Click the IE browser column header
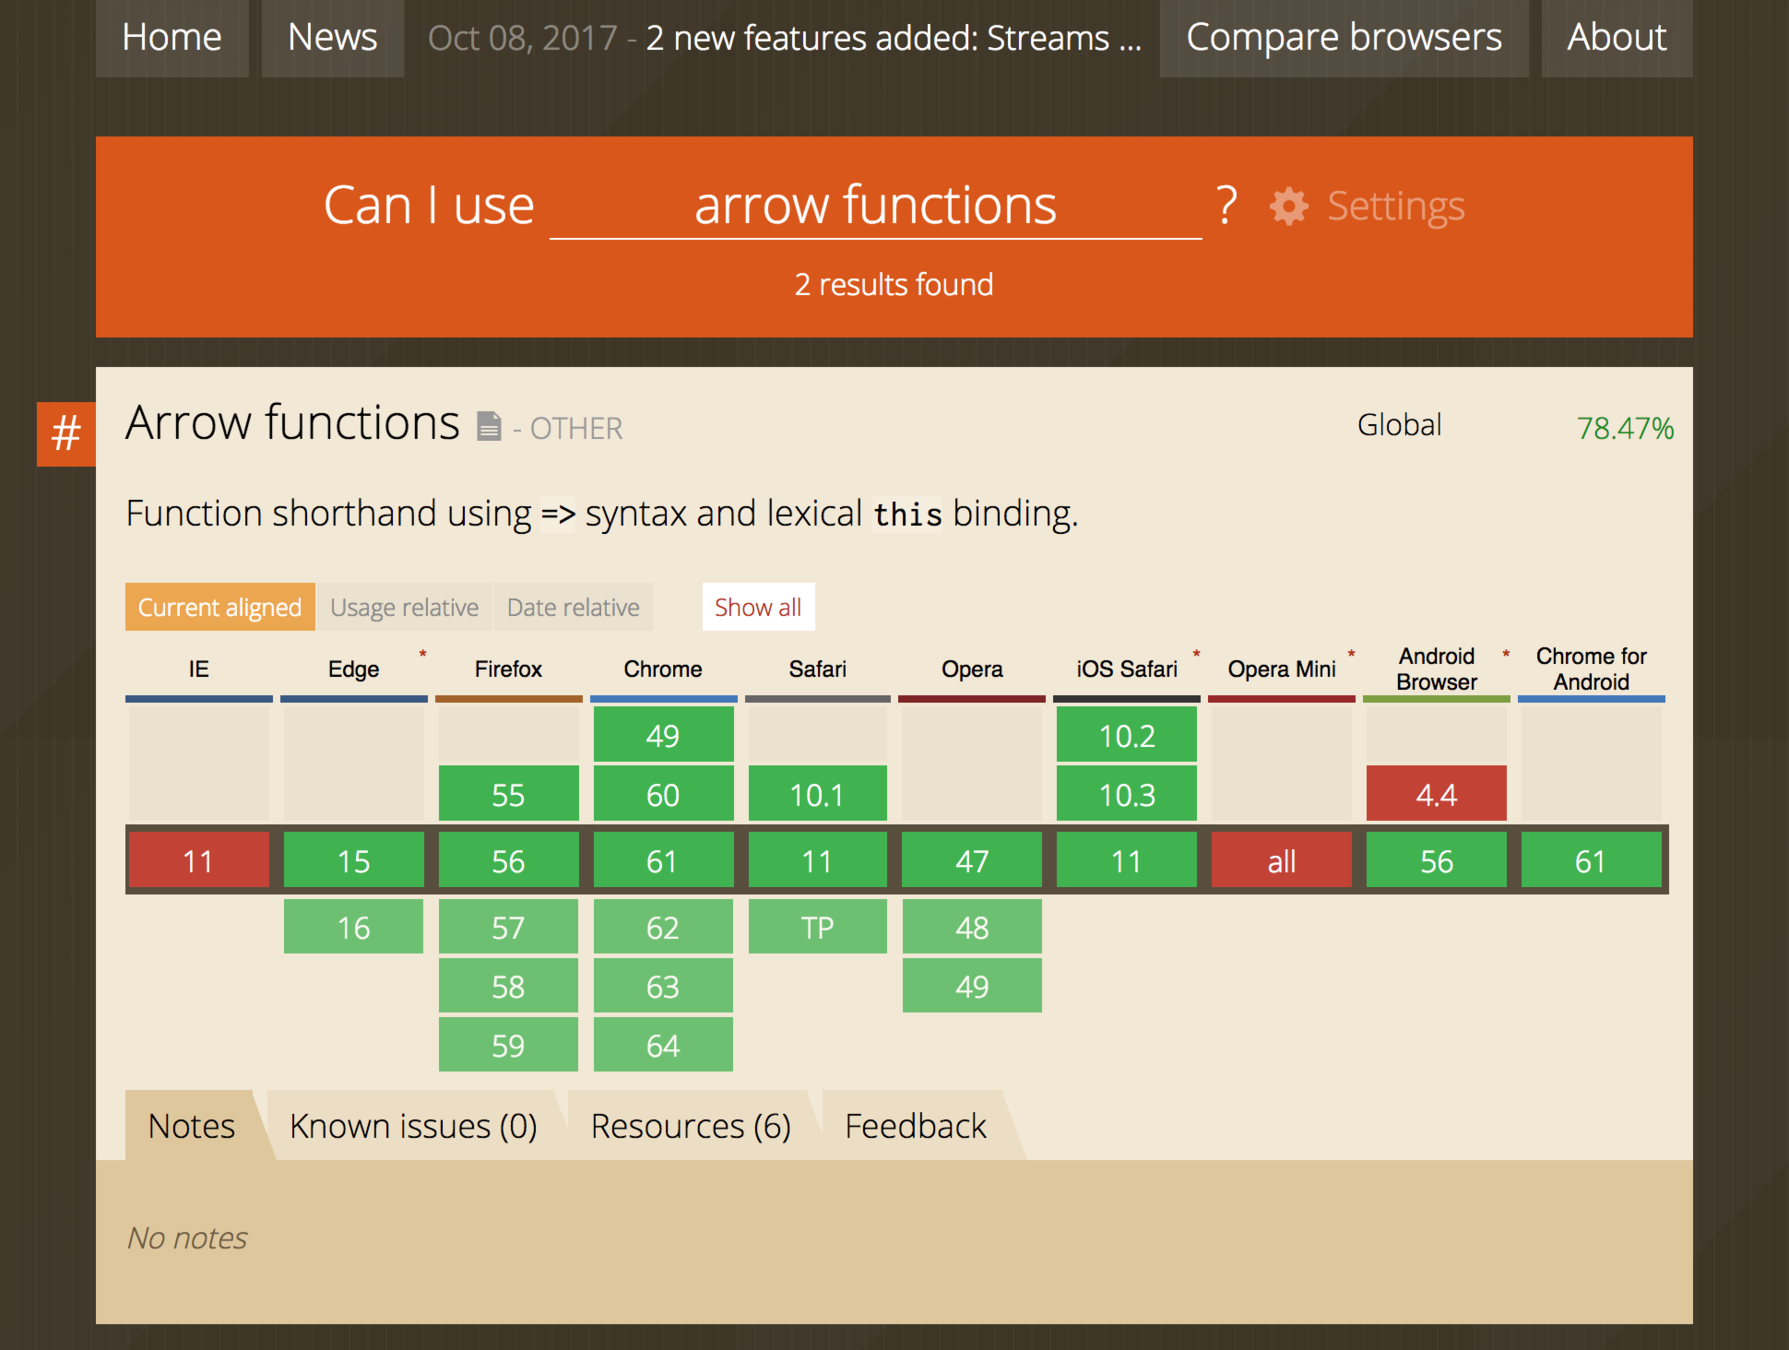The image size is (1789, 1350). [199, 669]
